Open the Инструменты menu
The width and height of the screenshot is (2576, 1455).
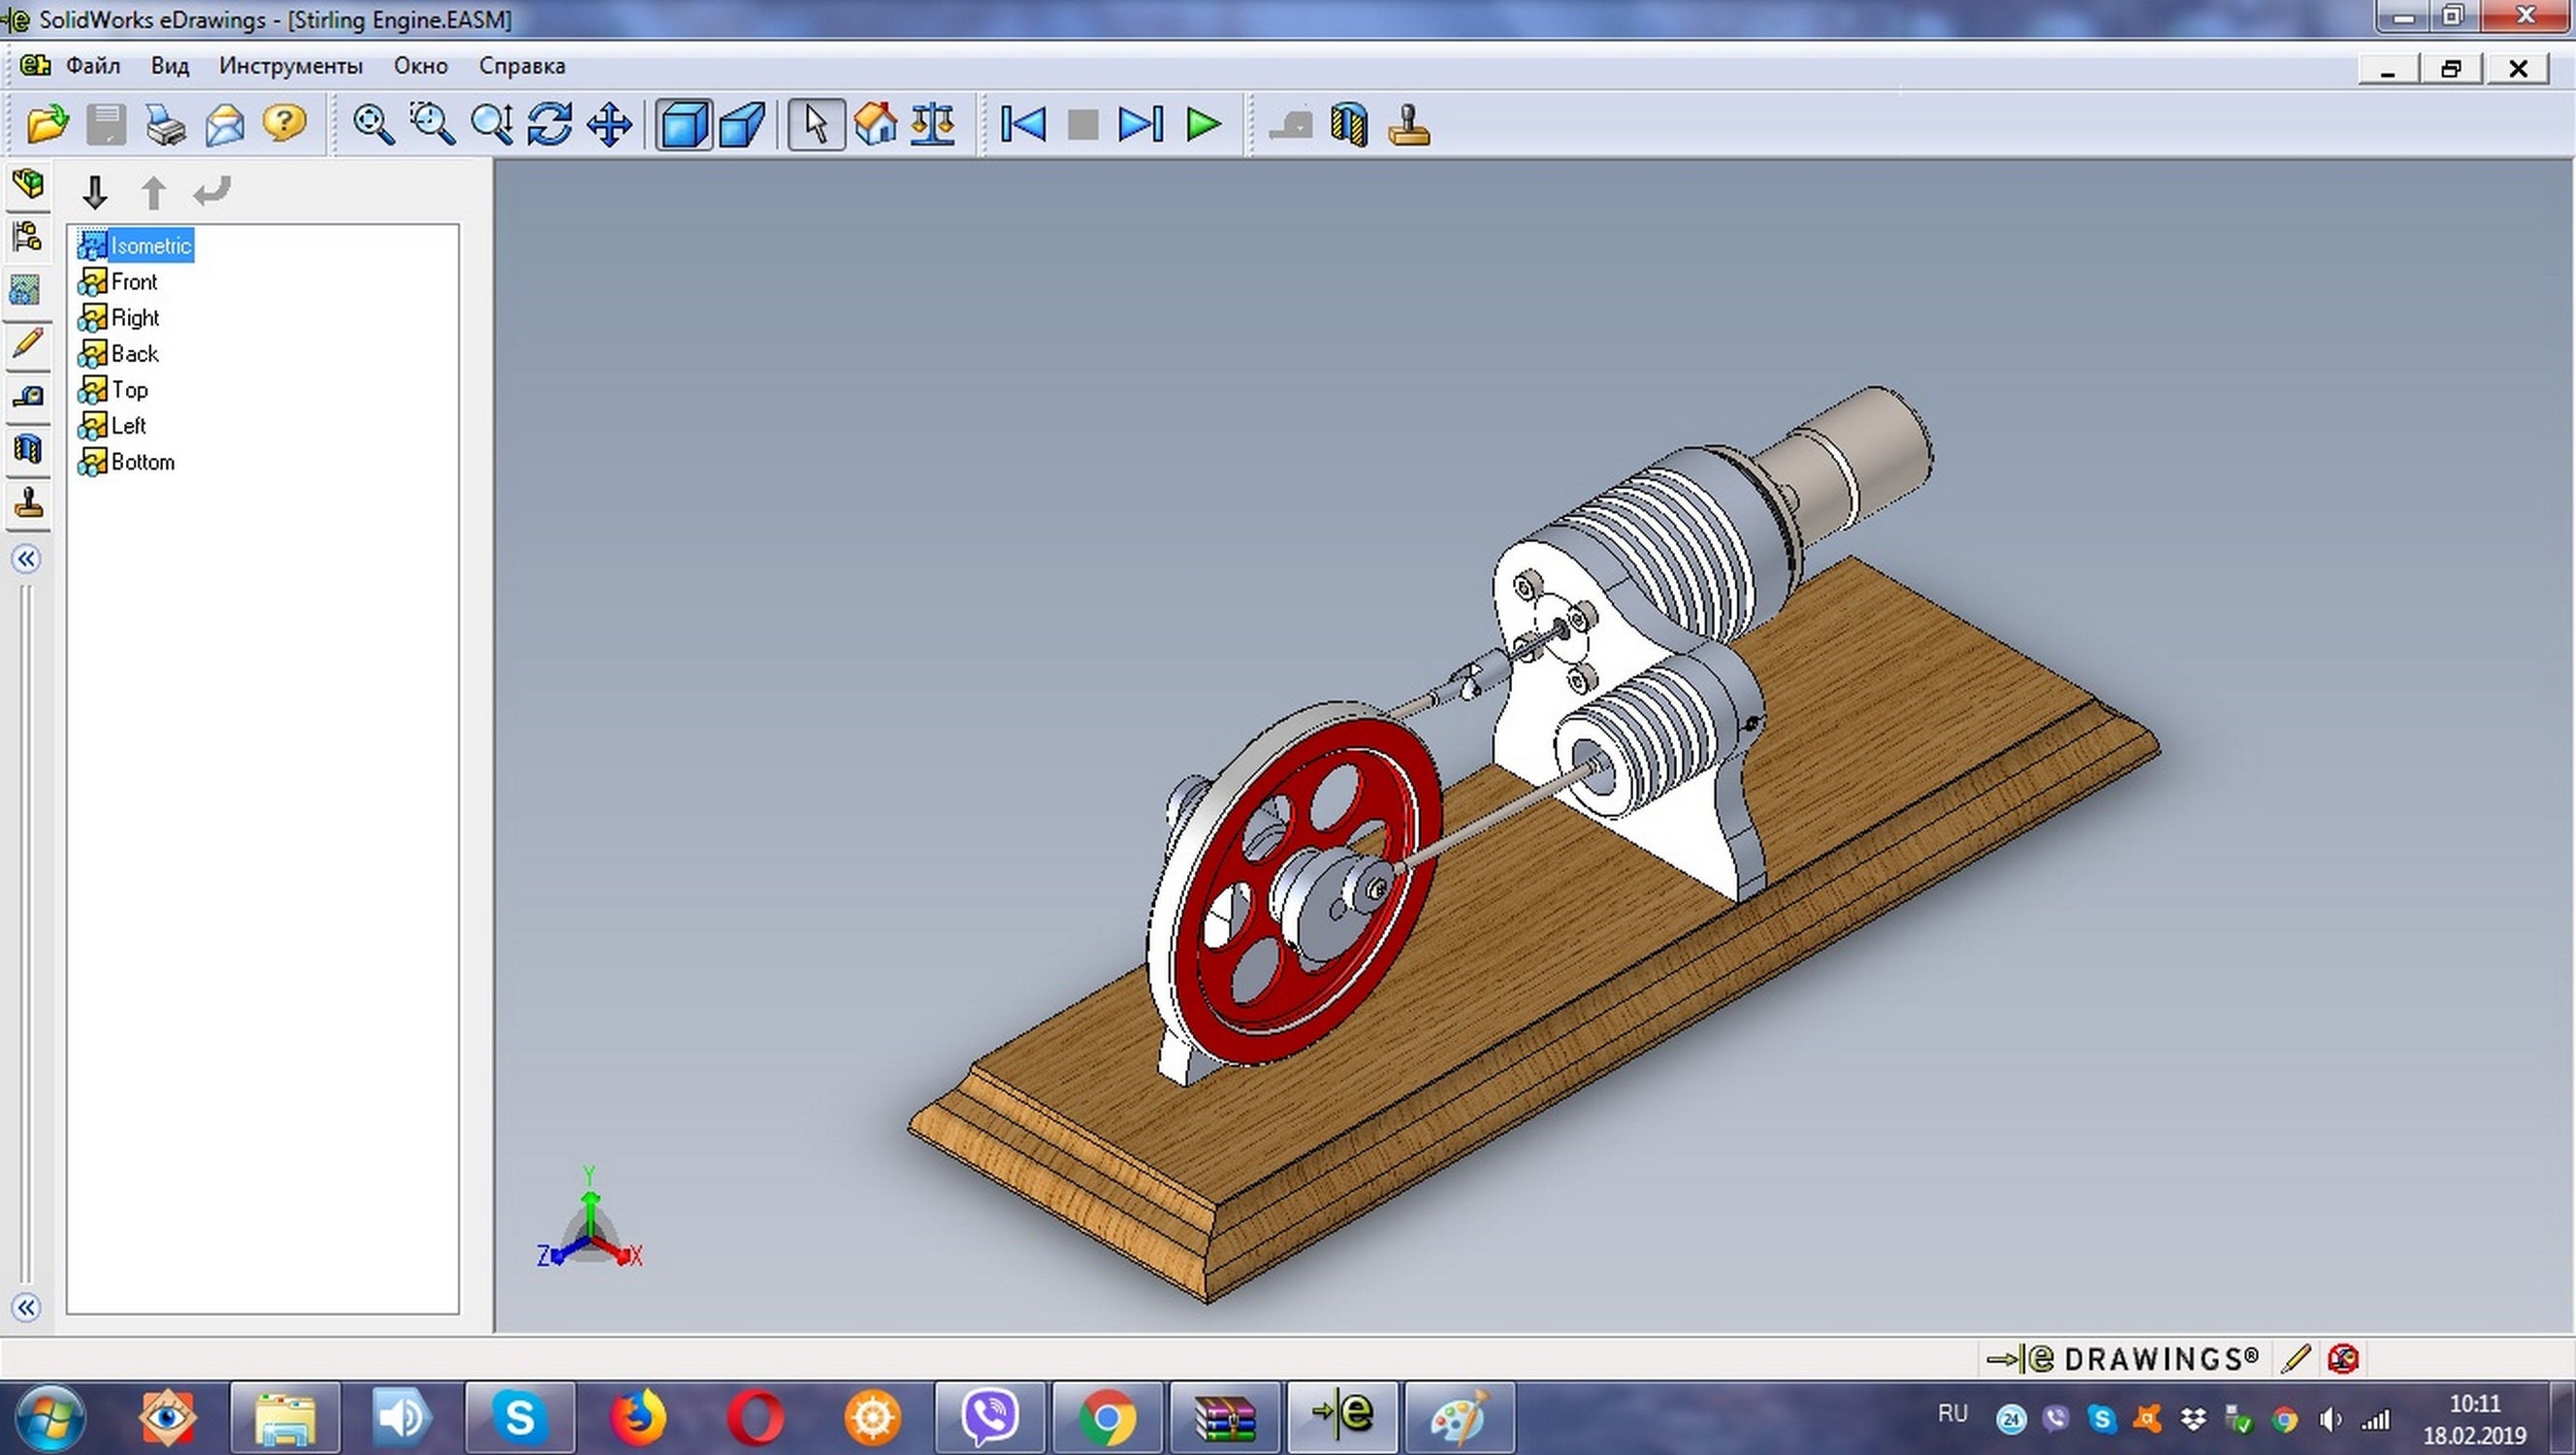(x=290, y=65)
